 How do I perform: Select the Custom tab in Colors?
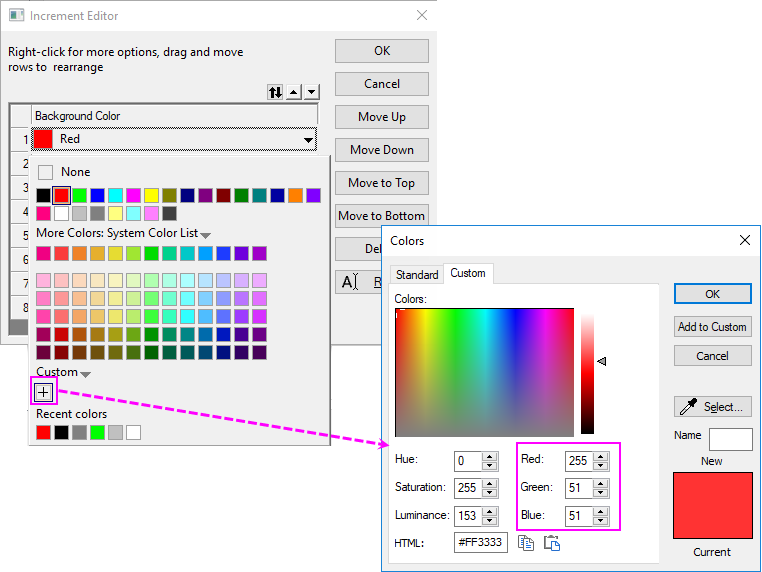click(x=467, y=273)
